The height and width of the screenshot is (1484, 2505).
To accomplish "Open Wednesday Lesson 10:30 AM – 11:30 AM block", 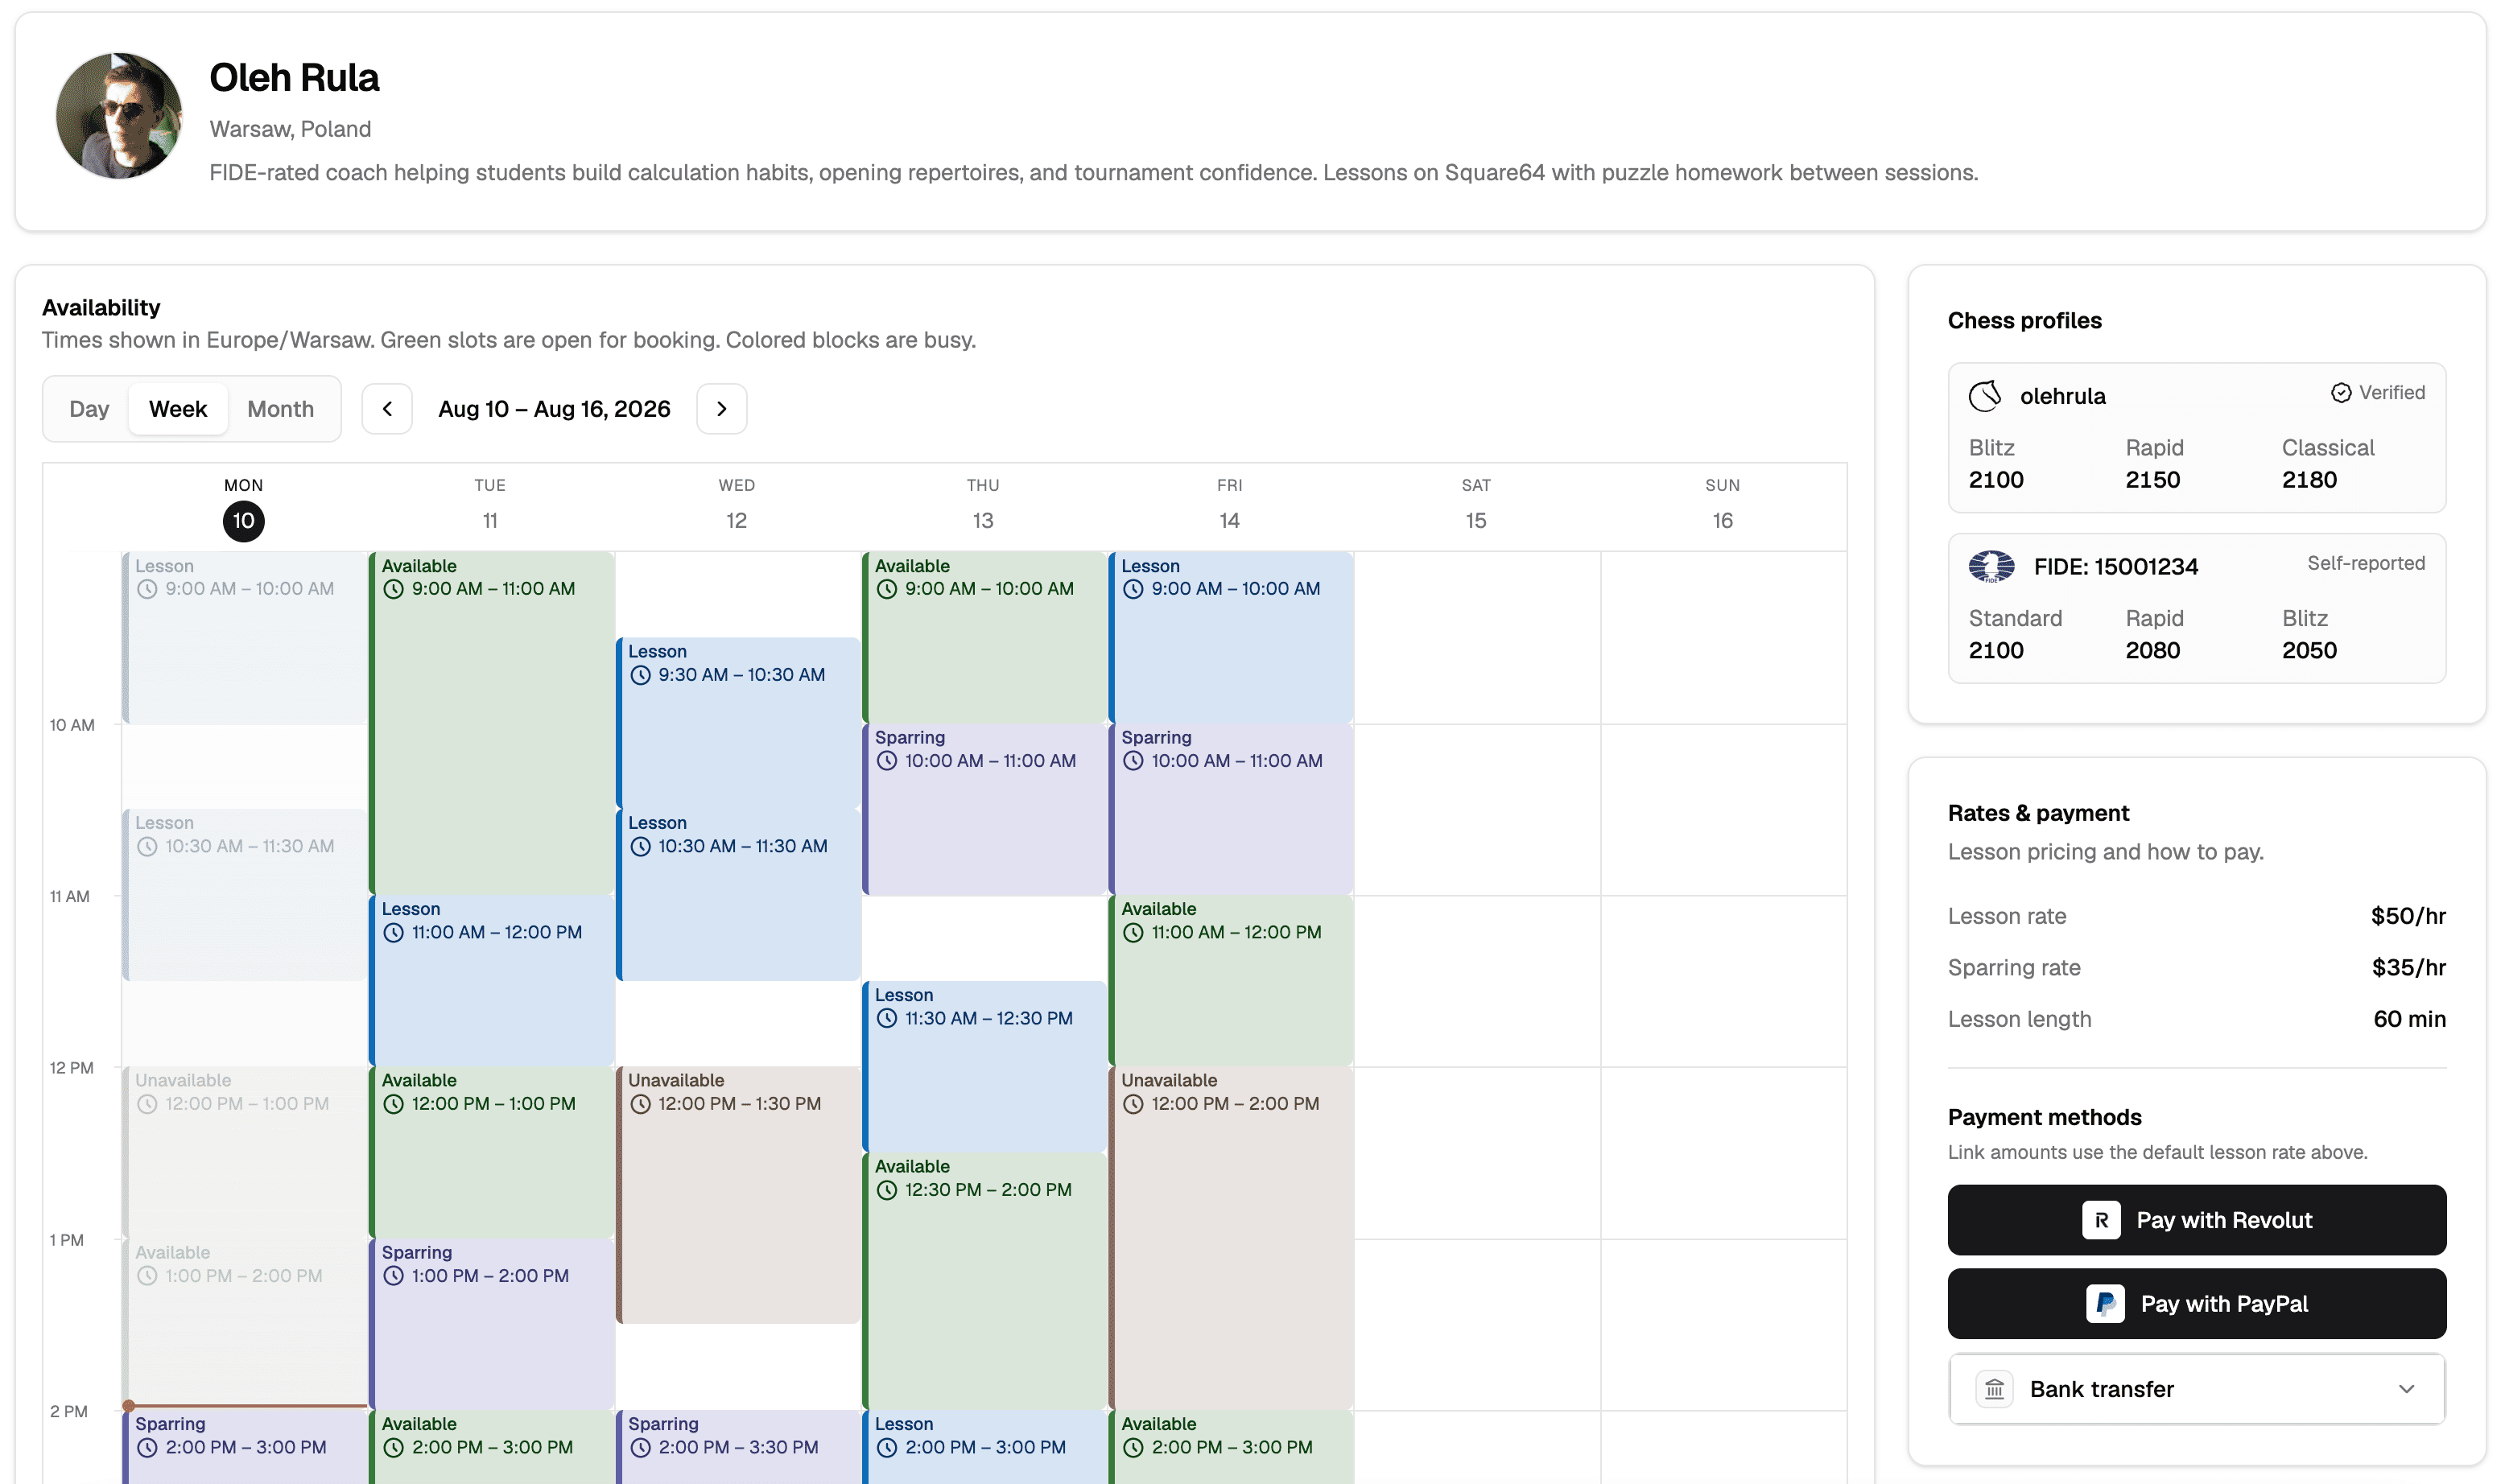I will point(738,895).
